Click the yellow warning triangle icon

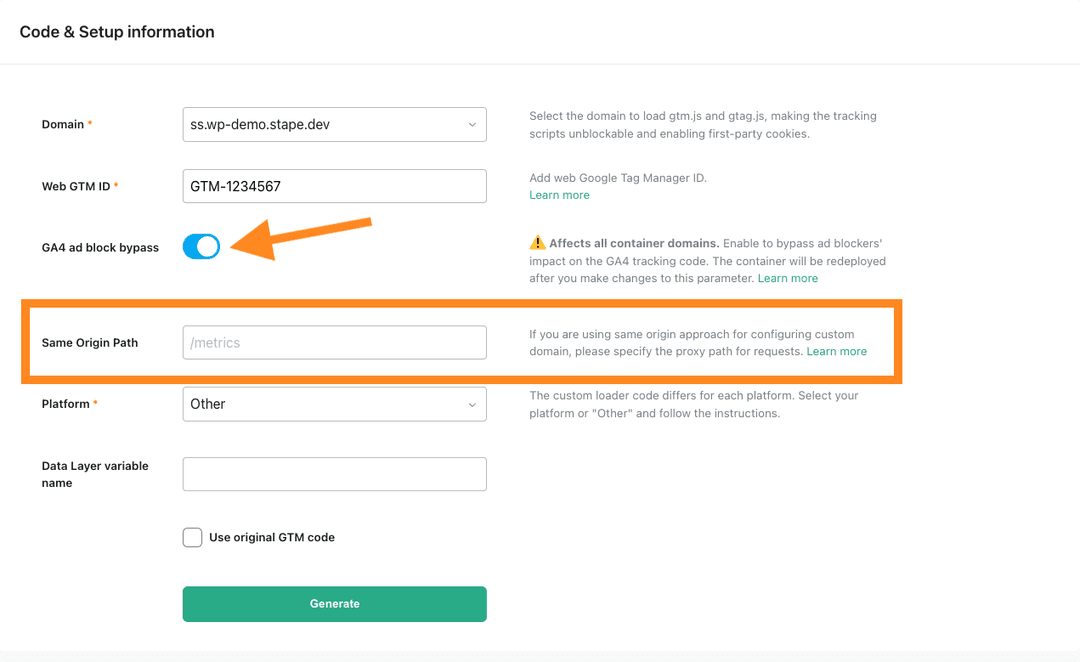click(536, 242)
